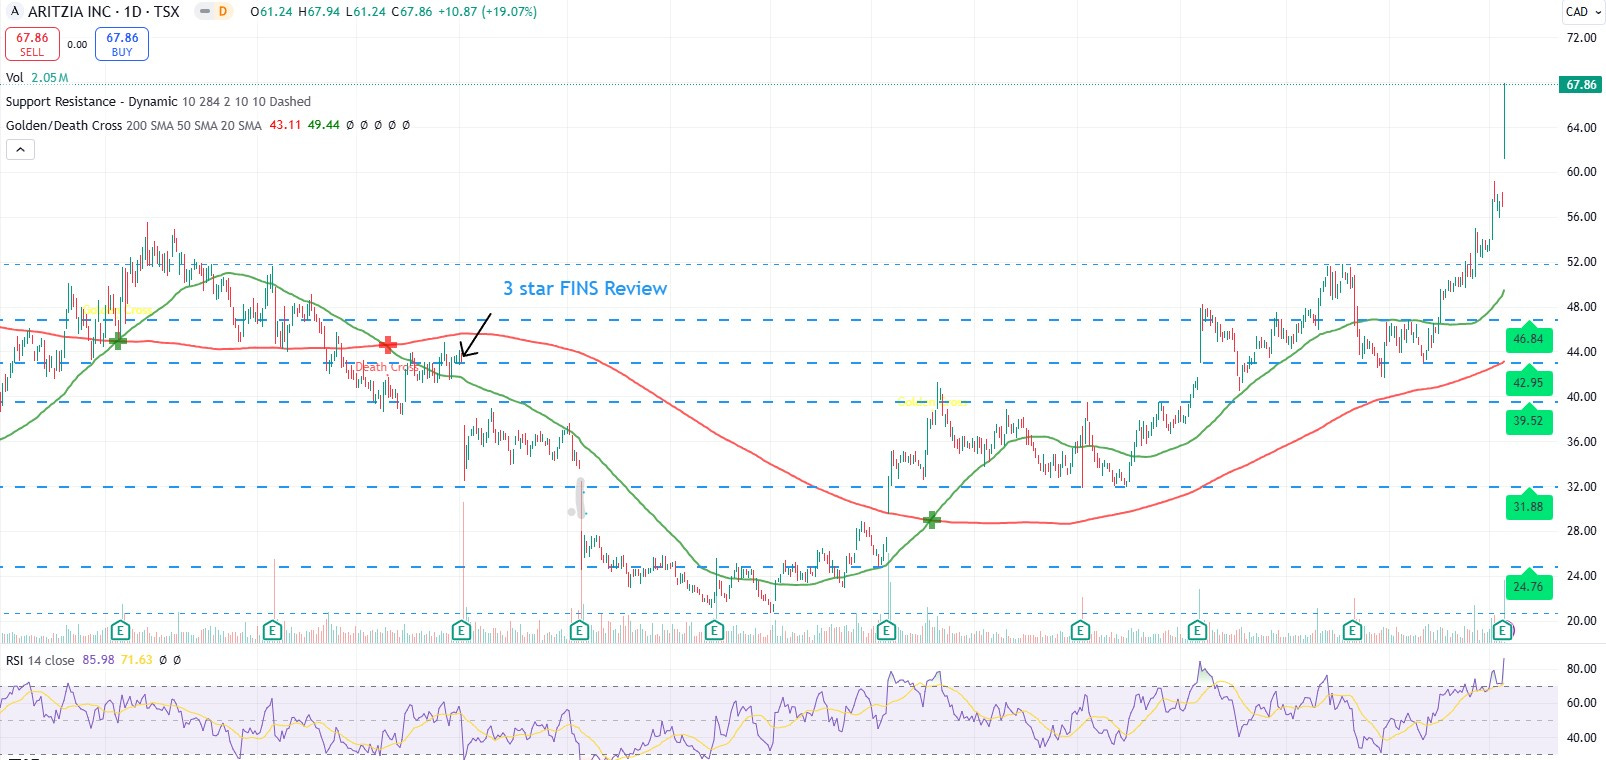Screen dimensions: 1606x760
Task: Click the leftmost earnings 'E' marker
Action: point(120,630)
